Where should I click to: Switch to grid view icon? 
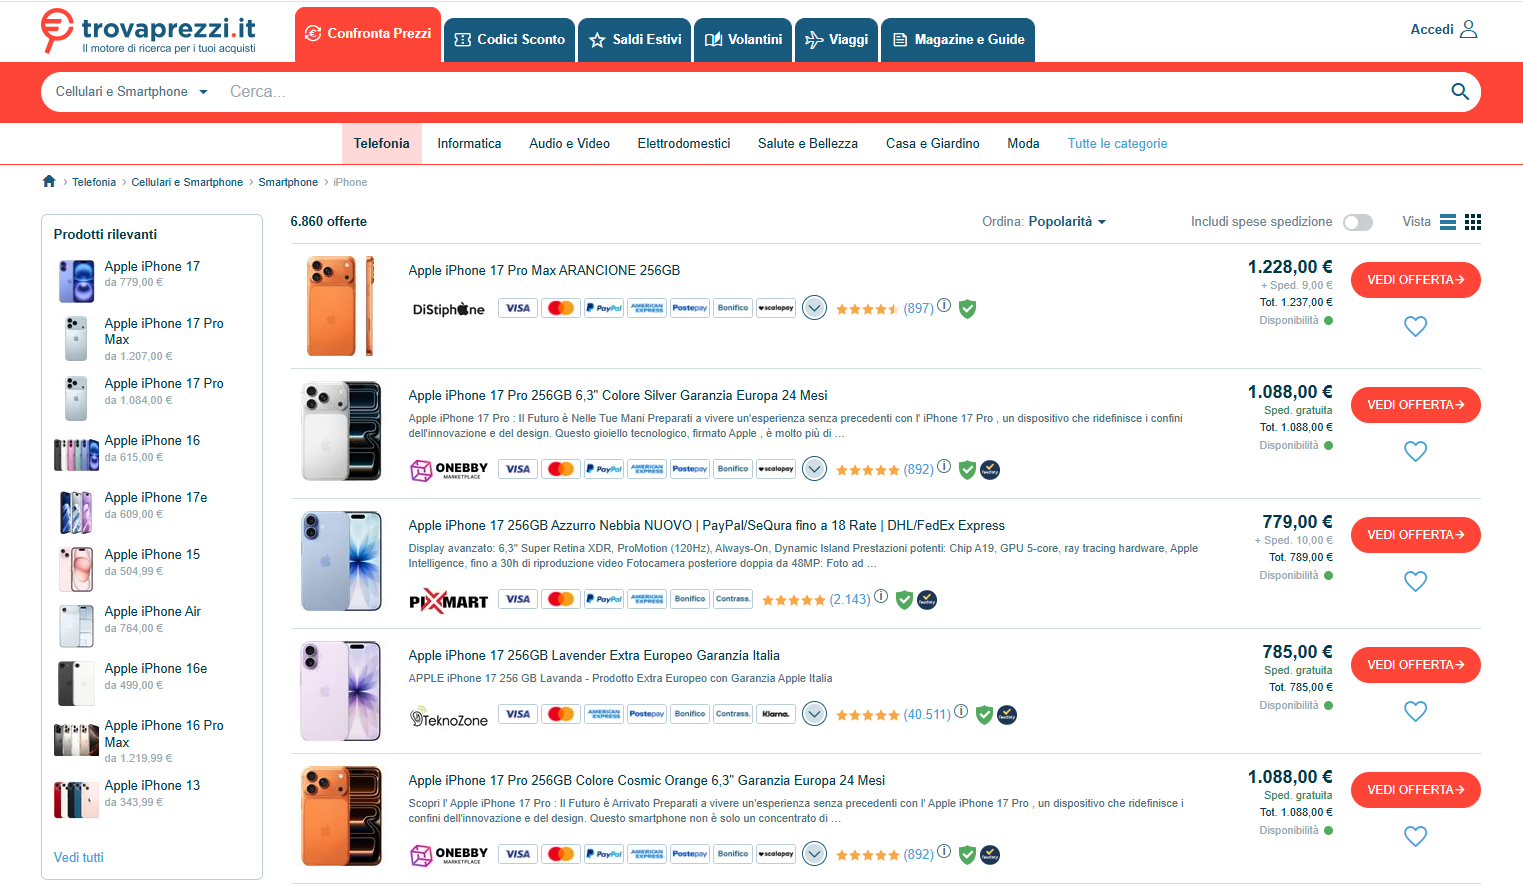click(x=1472, y=222)
